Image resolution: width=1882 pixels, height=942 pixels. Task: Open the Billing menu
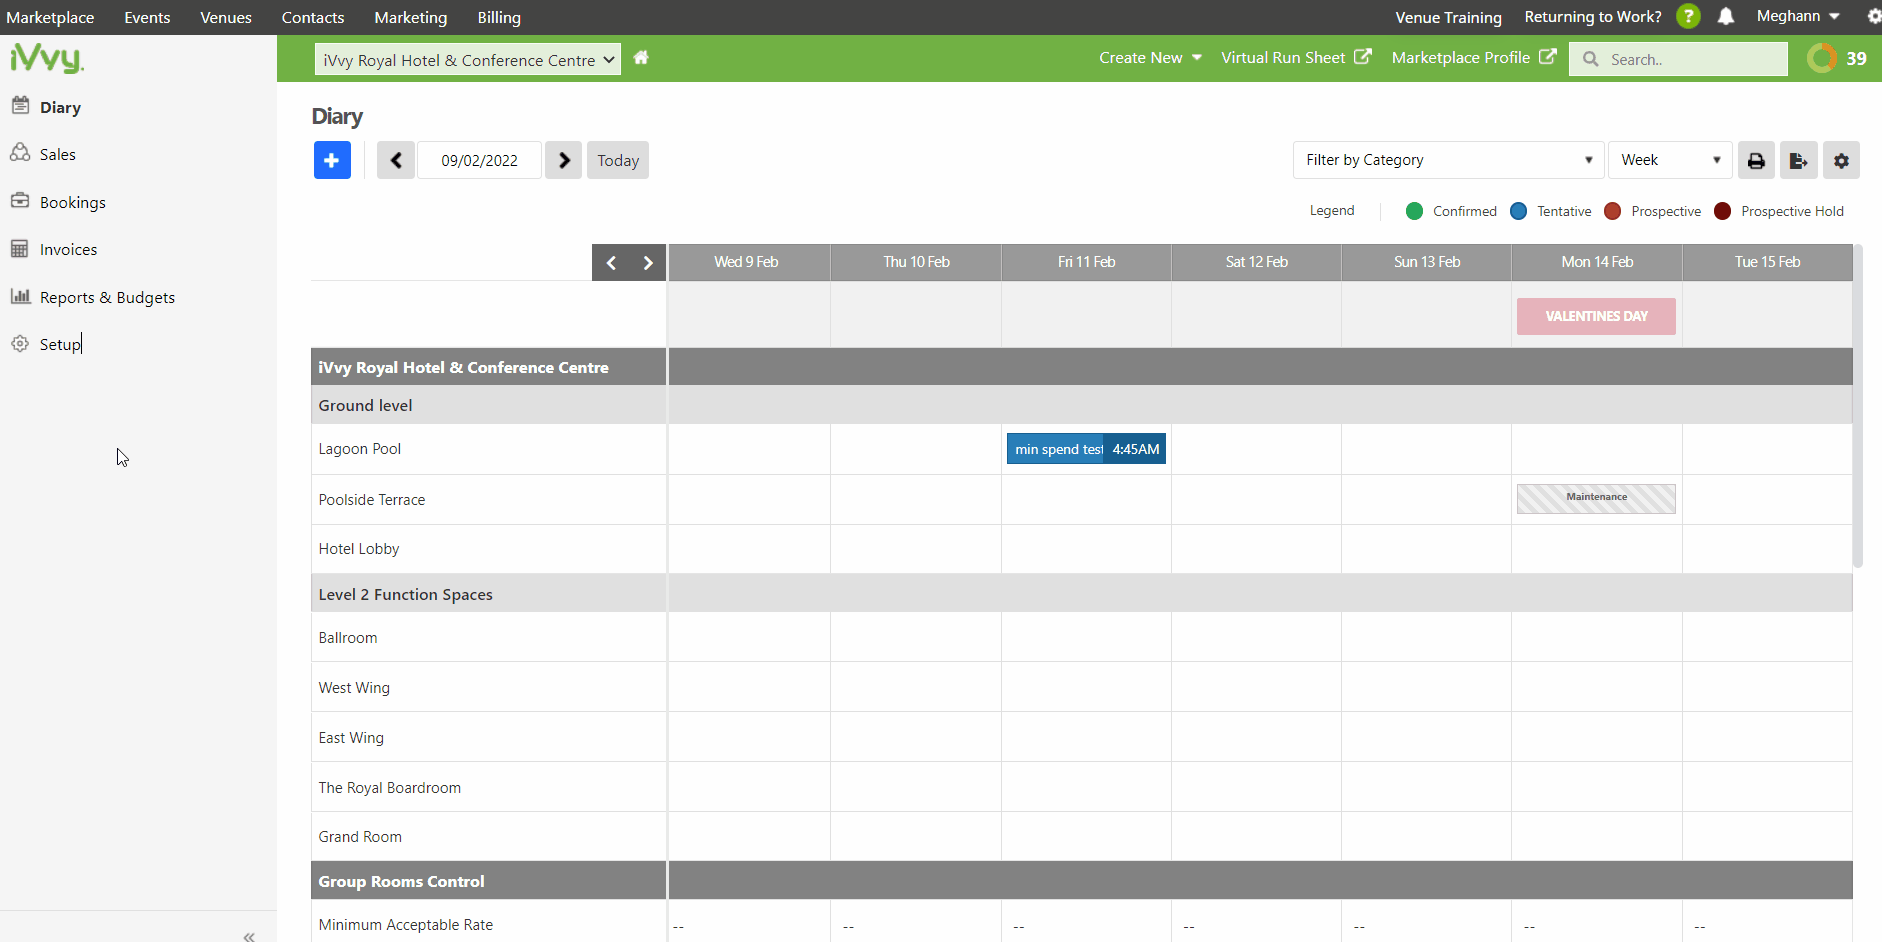pos(499,17)
